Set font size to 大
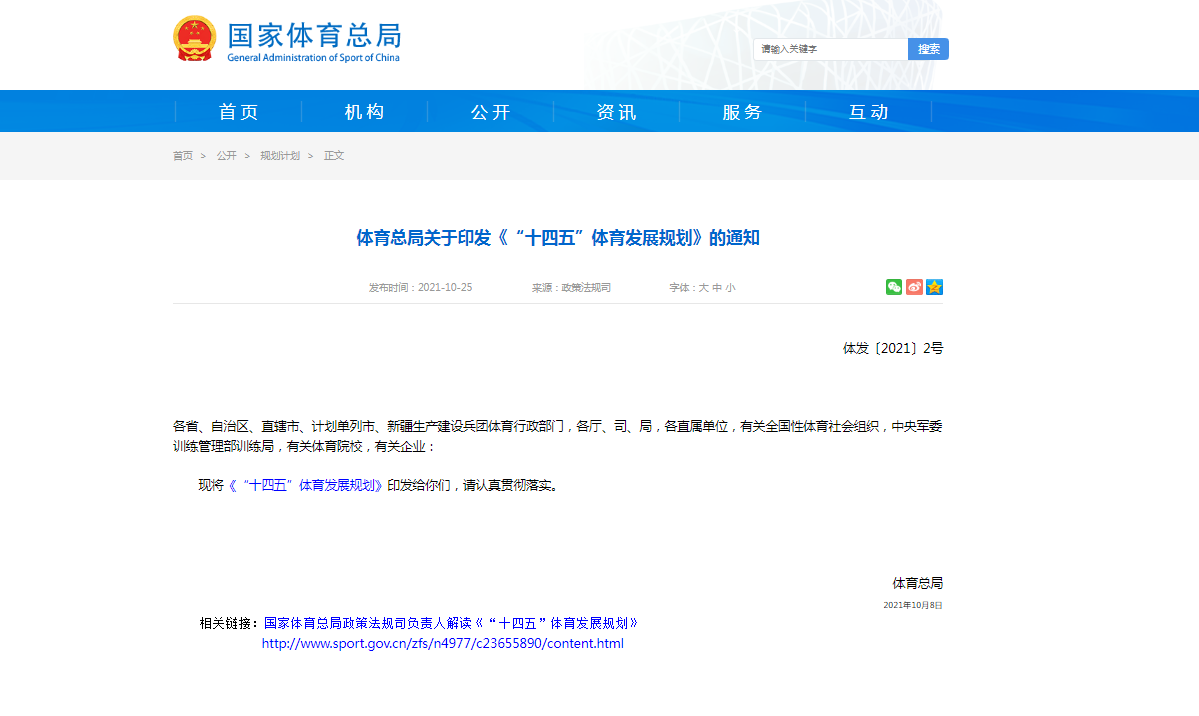1199x716 pixels. (703, 288)
